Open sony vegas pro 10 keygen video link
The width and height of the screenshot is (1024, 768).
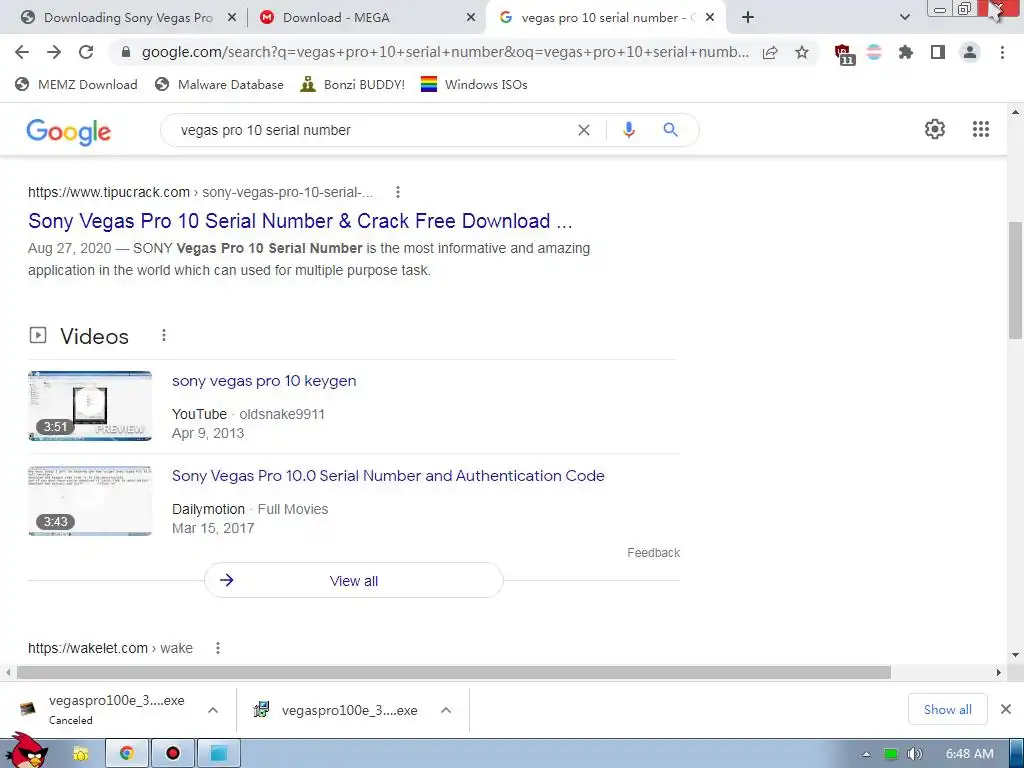coord(264,381)
